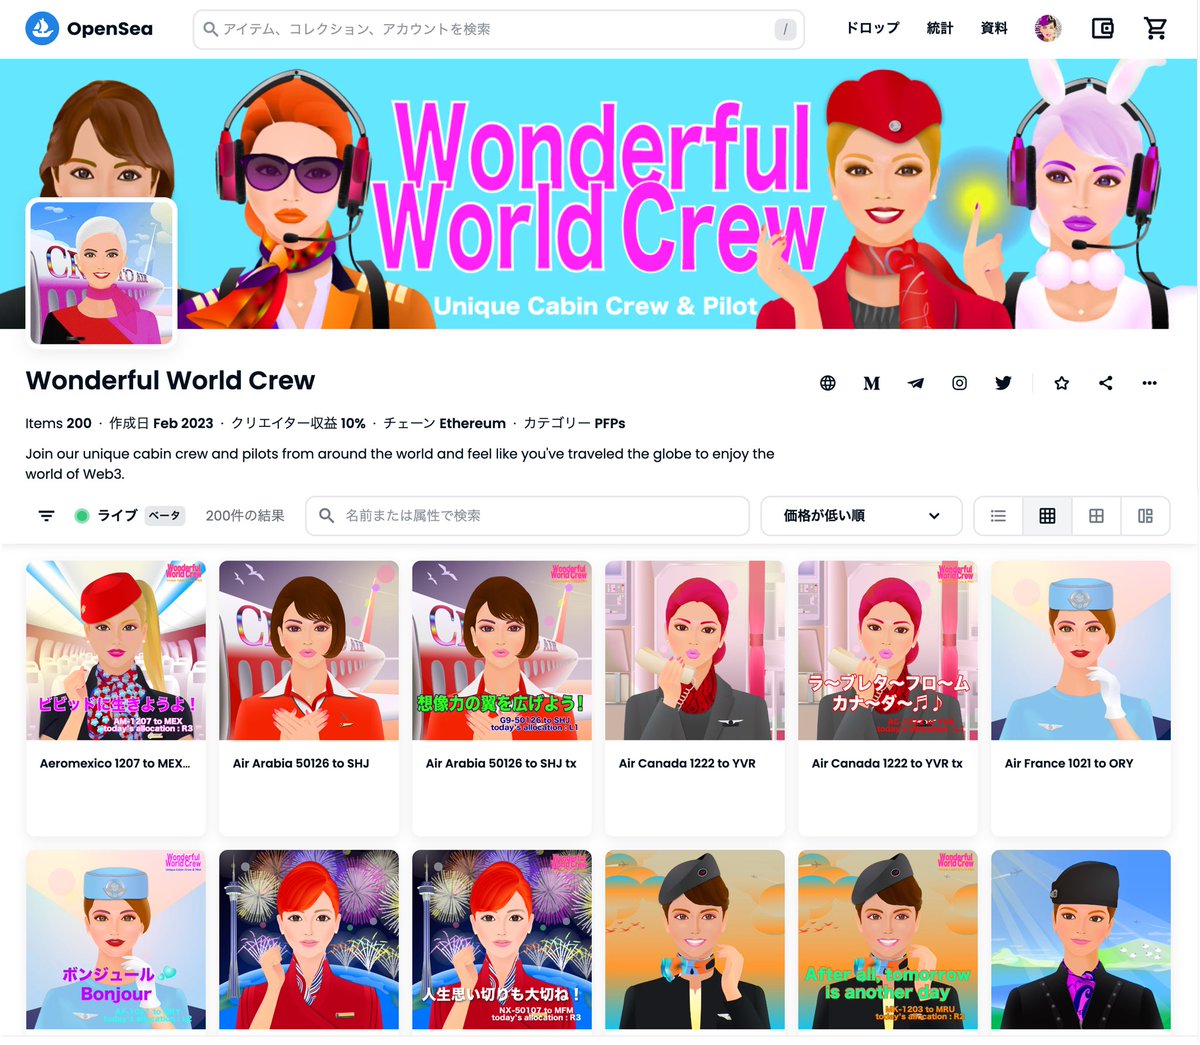Focus the name or attribute search box
1200x1045 pixels.
click(528, 516)
